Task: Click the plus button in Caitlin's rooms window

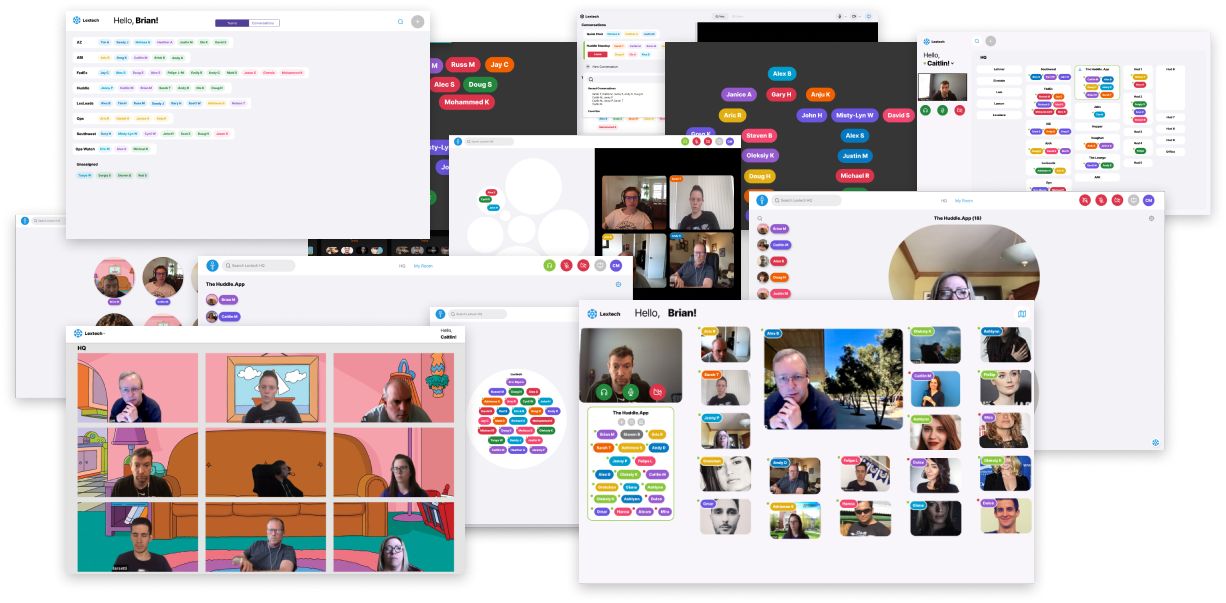Action: pyautogui.click(x=991, y=41)
